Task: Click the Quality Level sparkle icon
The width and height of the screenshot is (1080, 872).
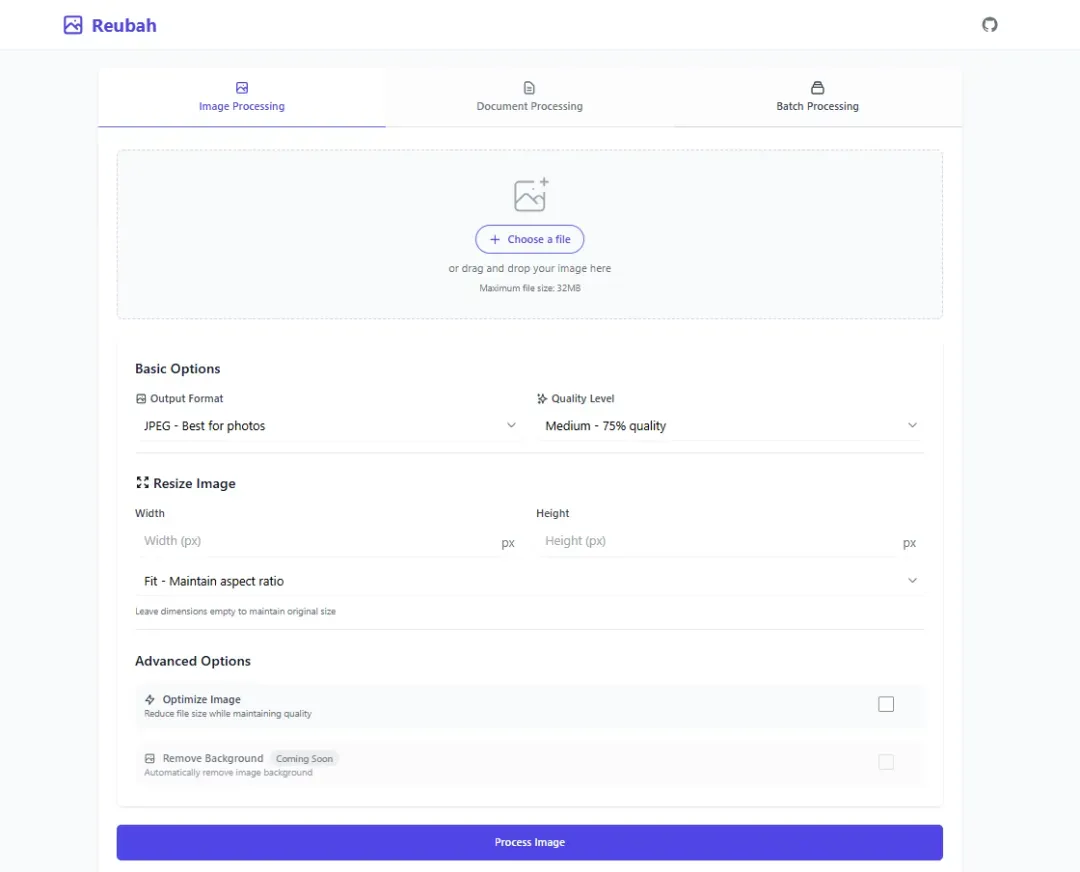Action: [x=541, y=398]
